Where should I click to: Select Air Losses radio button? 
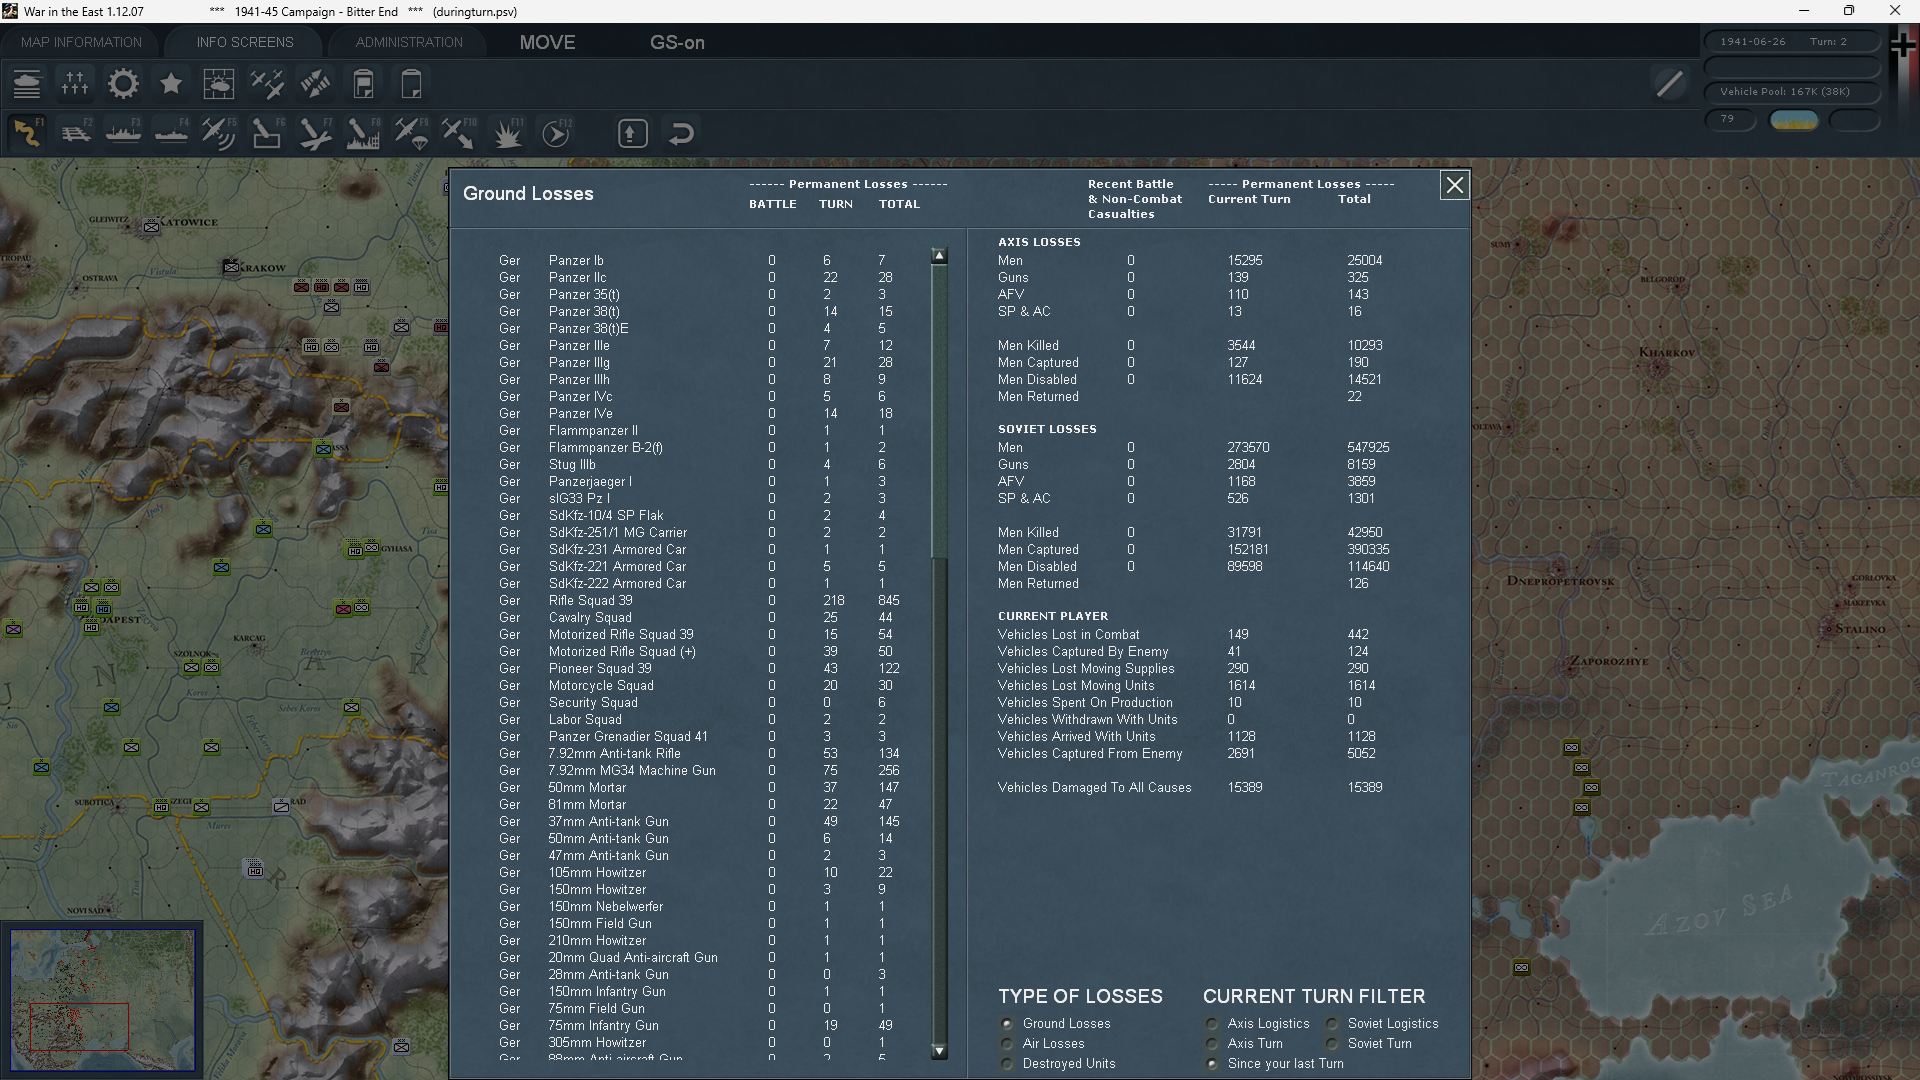1007,1043
